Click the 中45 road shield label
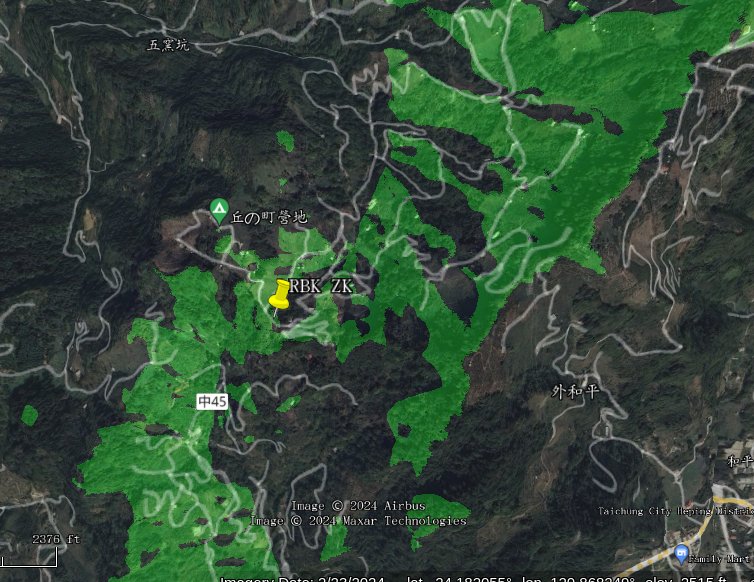The width and height of the screenshot is (754, 582). [x=212, y=402]
